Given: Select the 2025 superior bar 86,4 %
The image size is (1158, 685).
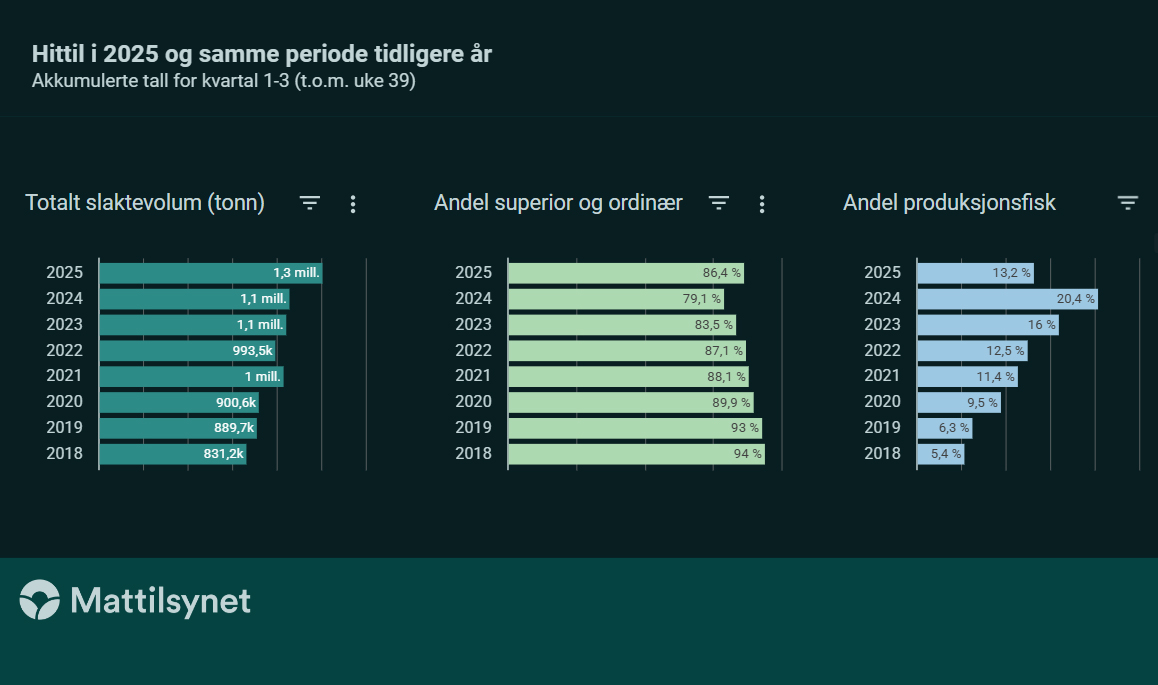Looking at the screenshot, I should 625,273.
